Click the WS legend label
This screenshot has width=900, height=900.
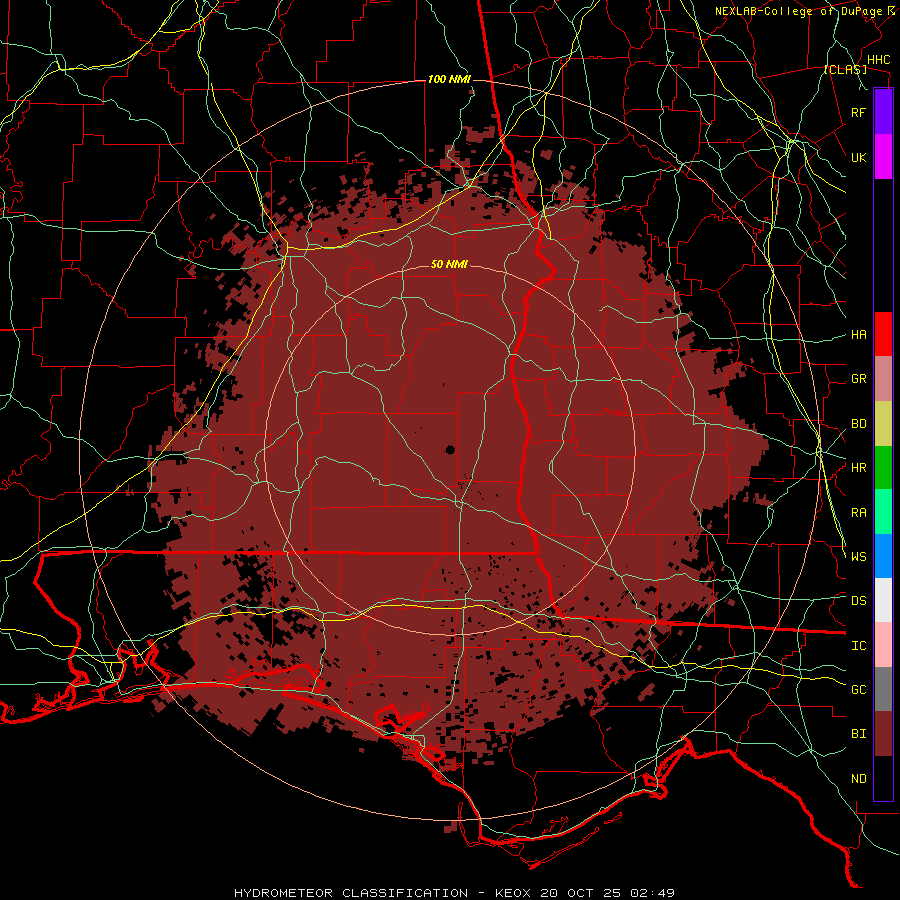858,557
